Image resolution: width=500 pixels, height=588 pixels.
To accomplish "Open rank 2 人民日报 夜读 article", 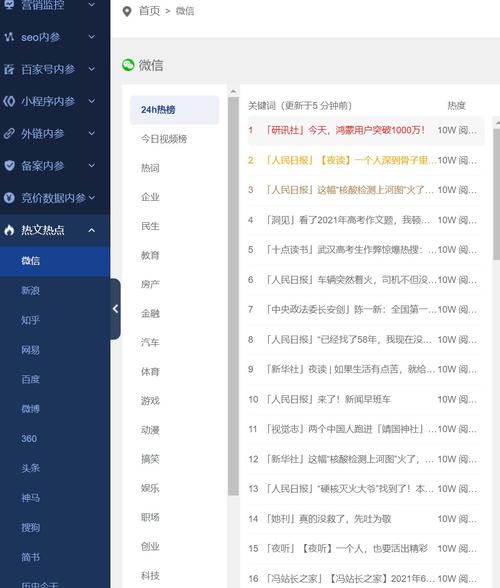I will point(350,160).
